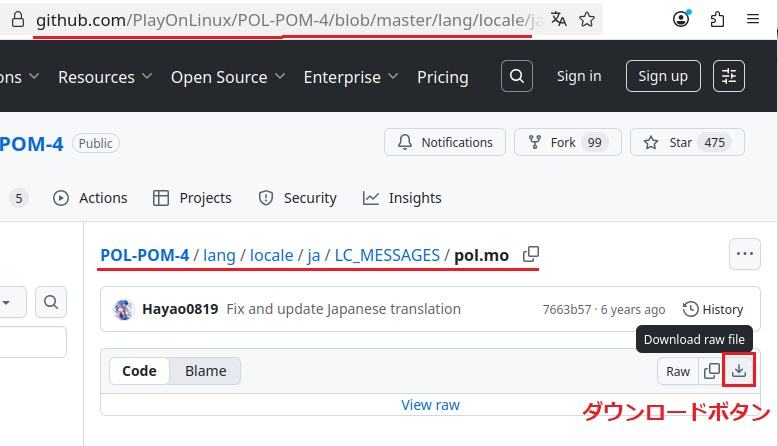This screenshot has height=446, width=778.
Task: Open the Actions repository tab
Action: tap(90, 198)
